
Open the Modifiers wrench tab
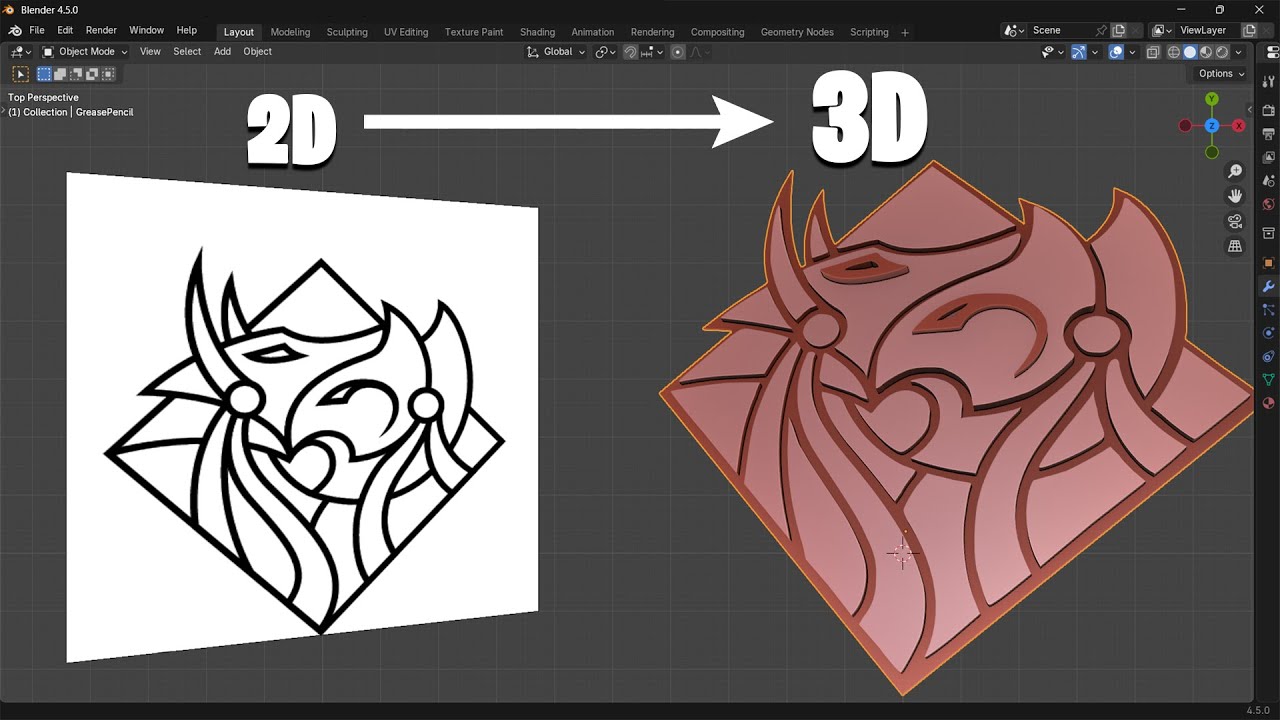tap(1268, 286)
